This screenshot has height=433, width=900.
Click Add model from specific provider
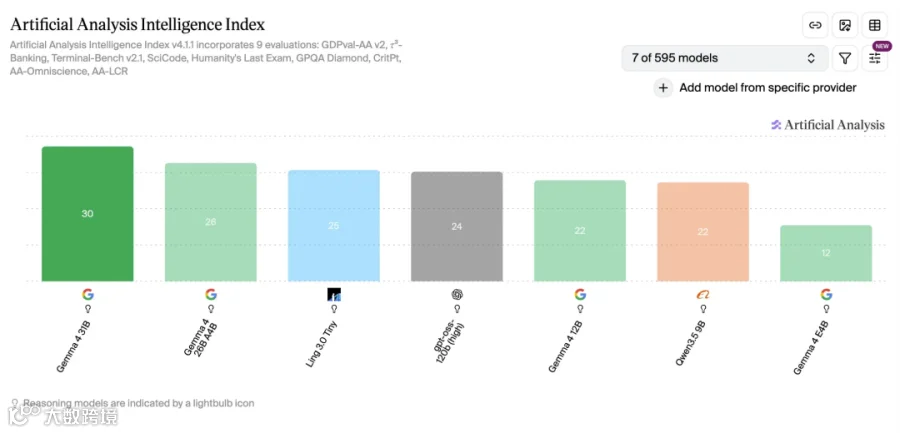(x=767, y=88)
